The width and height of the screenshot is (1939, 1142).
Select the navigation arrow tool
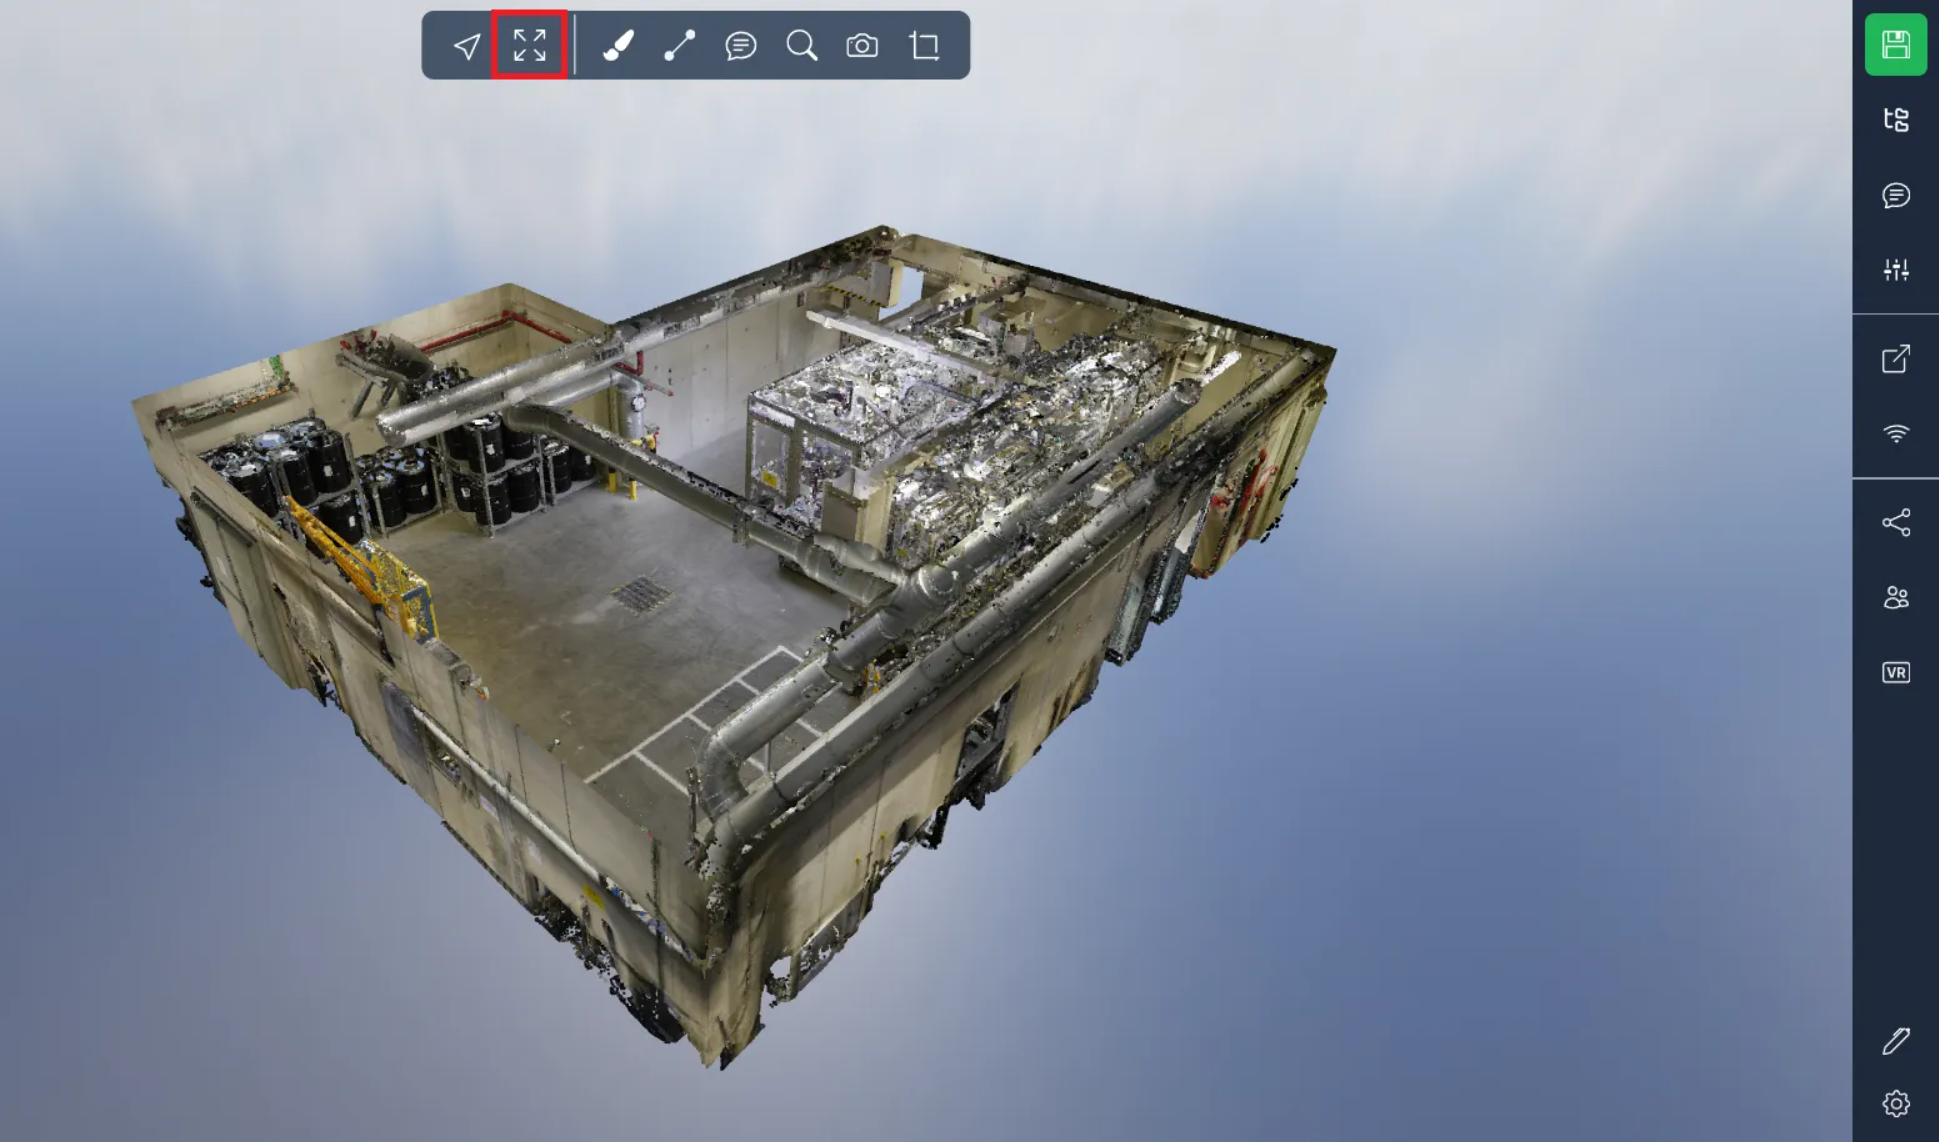pos(467,46)
